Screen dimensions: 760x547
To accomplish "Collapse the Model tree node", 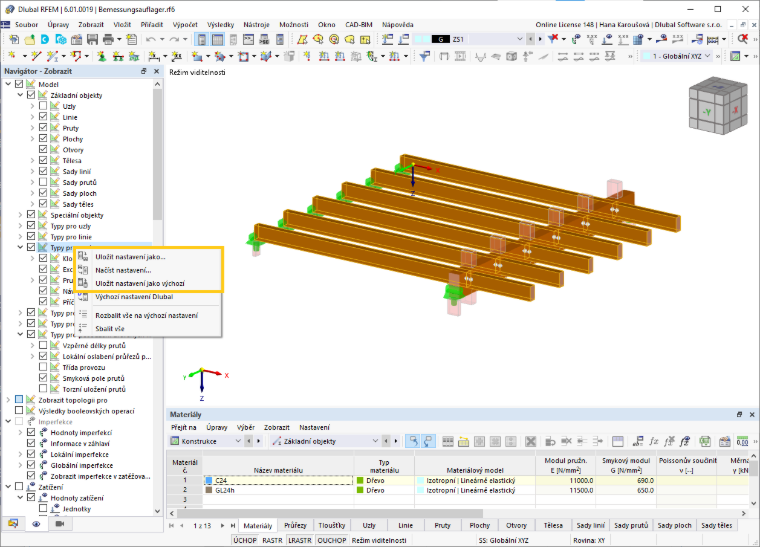I will (x=8, y=84).
